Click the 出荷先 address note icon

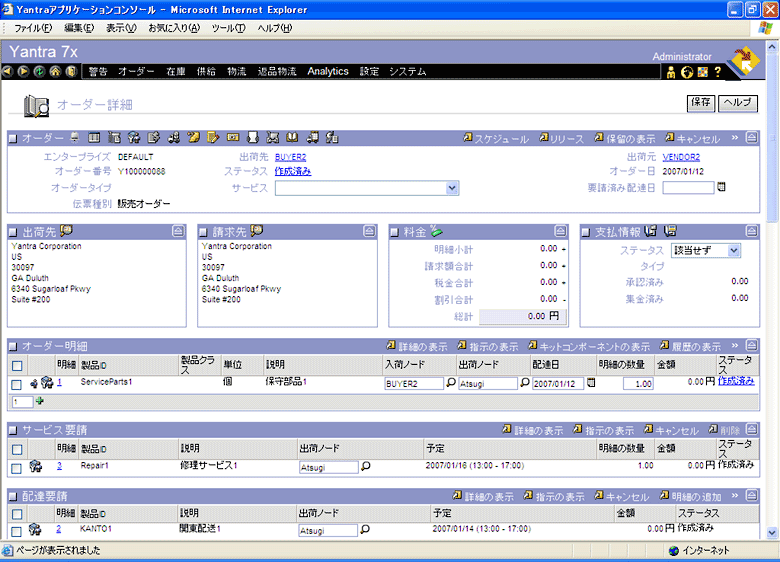click(67, 230)
